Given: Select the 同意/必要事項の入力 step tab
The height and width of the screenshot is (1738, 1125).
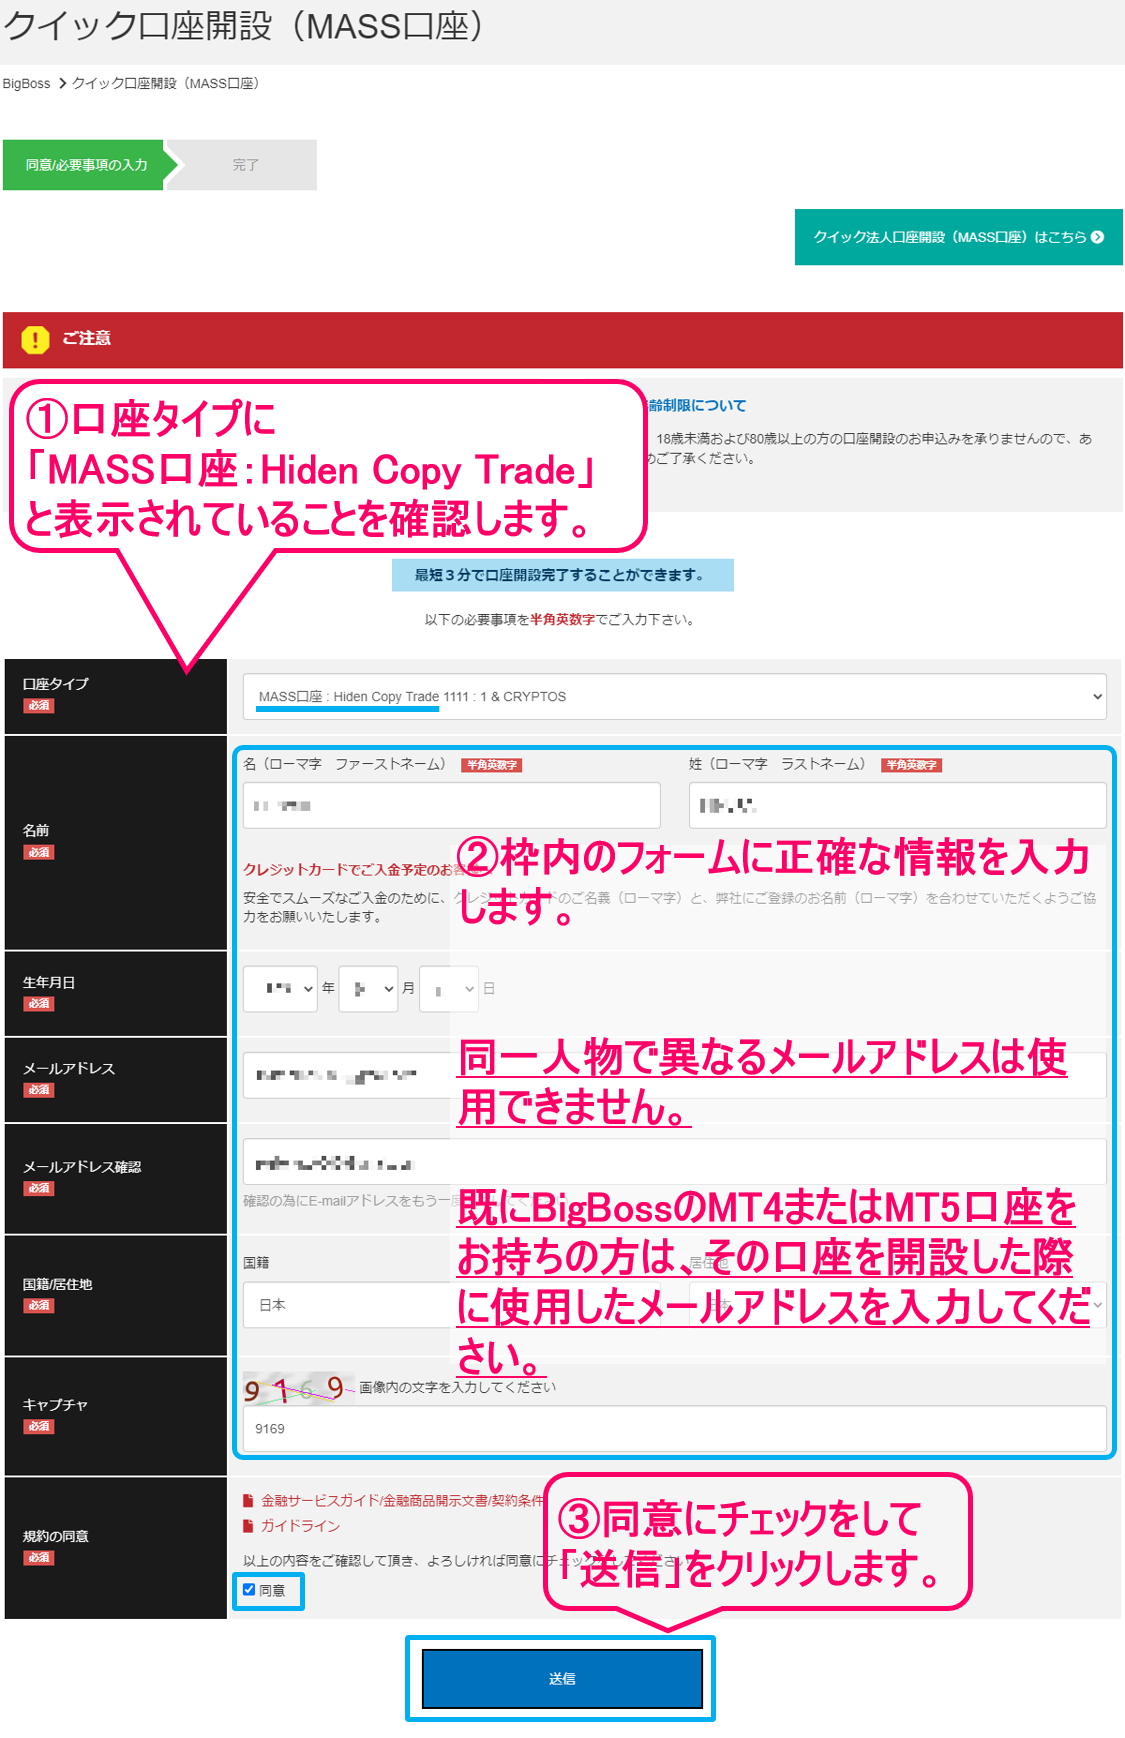Looking at the screenshot, I should click(x=86, y=165).
